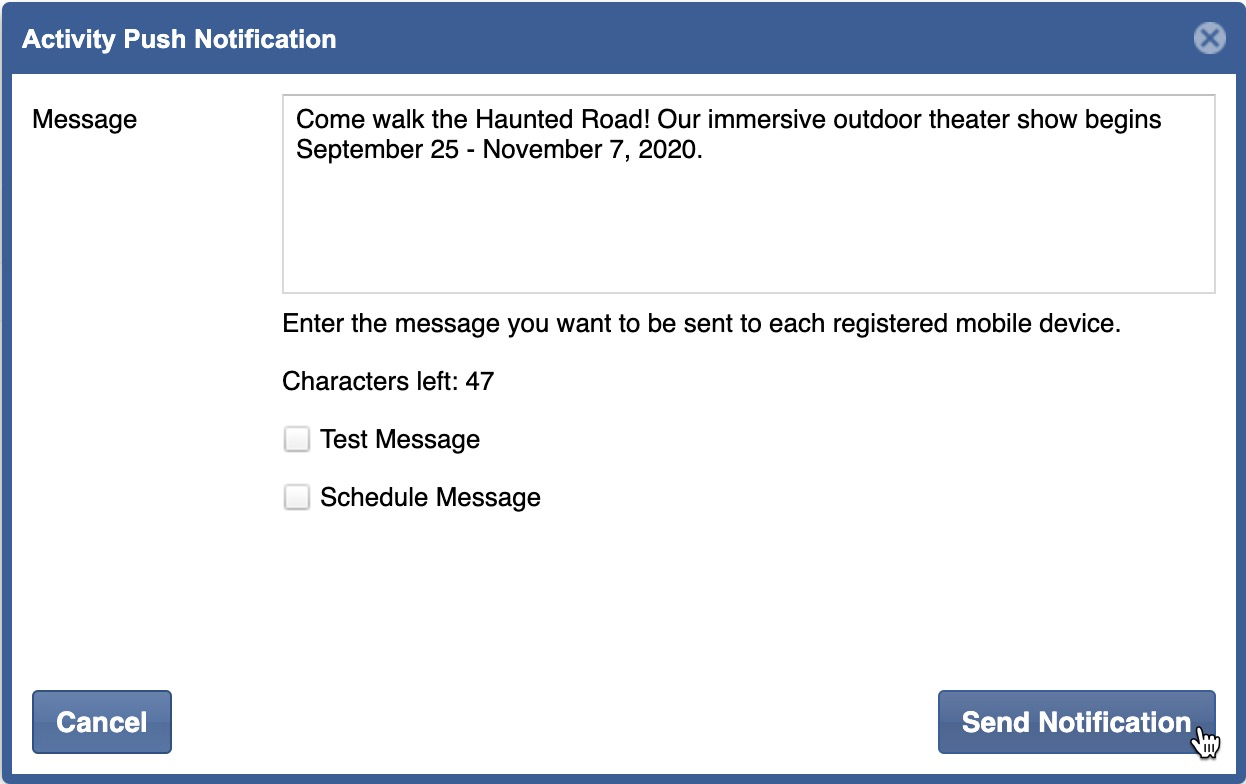The height and width of the screenshot is (784, 1246).
Task: Close the Activity Push Notification dialog
Action: [1209, 39]
